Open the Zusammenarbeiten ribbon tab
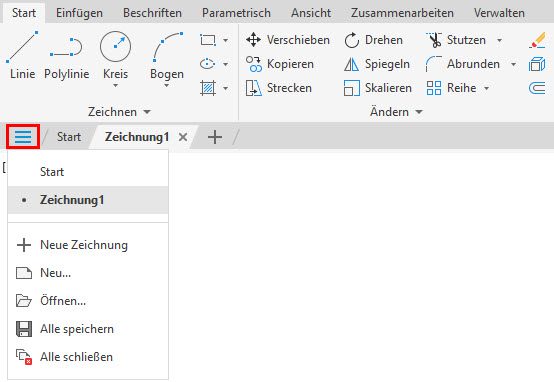The image size is (554, 382). pyautogui.click(x=402, y=13)
